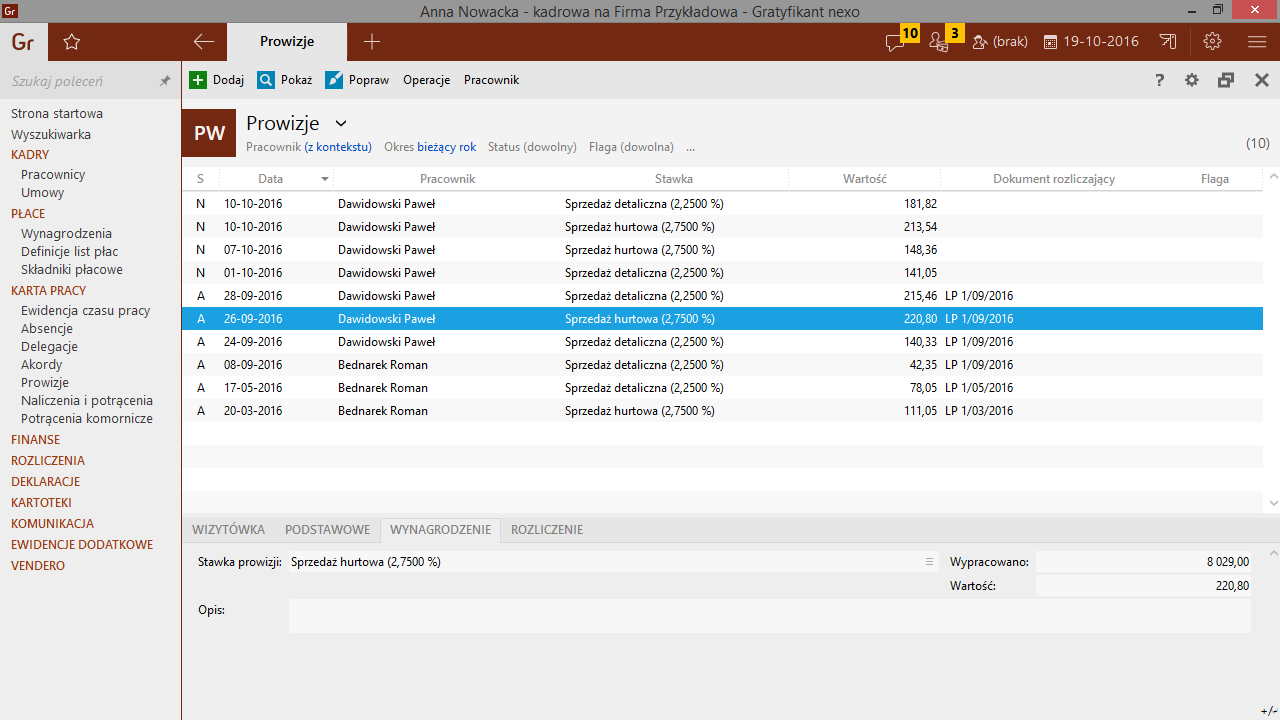Viewport: 1280px width, 720px height.
Task: Open Akordy in sidebar
Action: (x=42, y=365)
